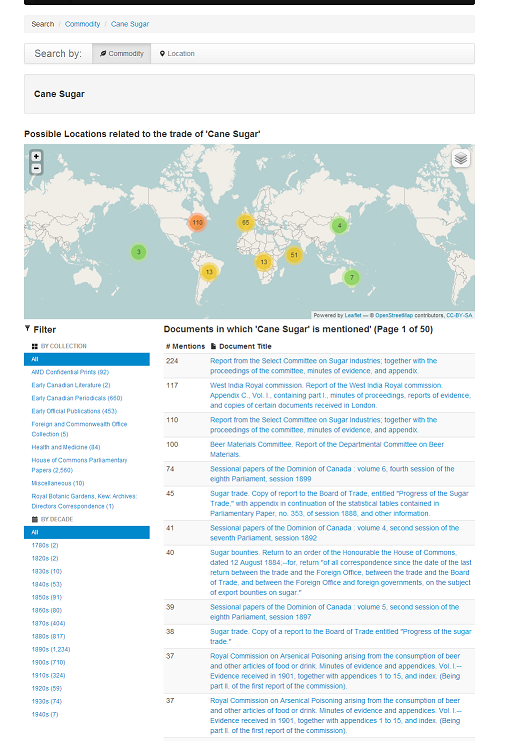Filter by House of Commons Parliamentary Papers
517x741 pixels.
click(79, 465)
